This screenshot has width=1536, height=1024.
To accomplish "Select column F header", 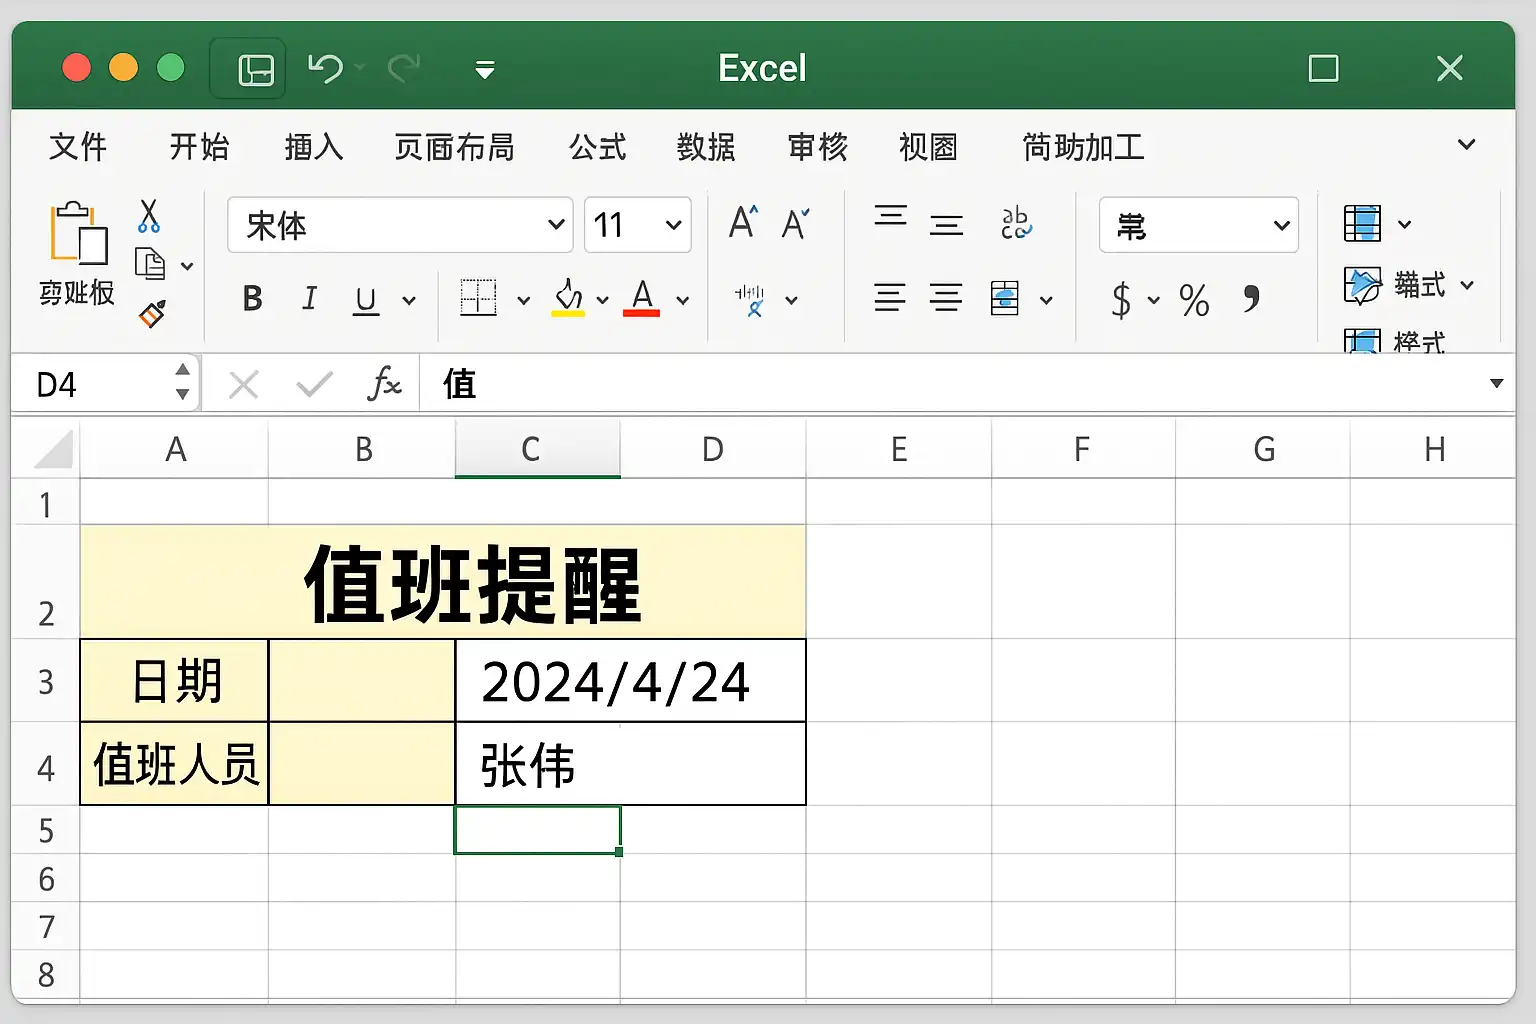I will pyautogui.click(x=1082, y=449).
